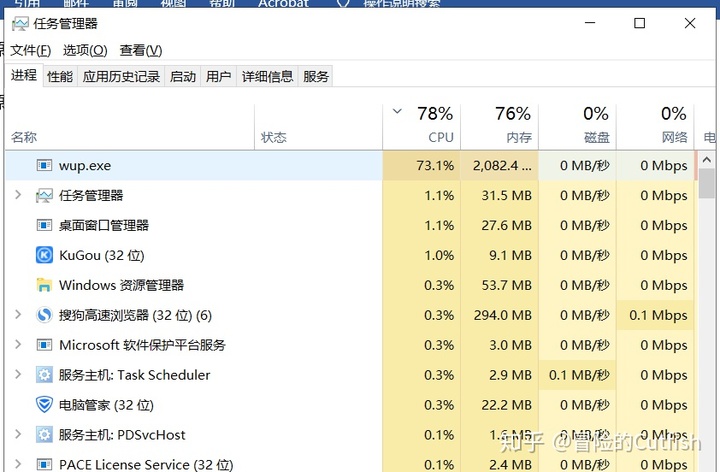
Task: Select the KuGou (32 位) row
Action: 349,255
